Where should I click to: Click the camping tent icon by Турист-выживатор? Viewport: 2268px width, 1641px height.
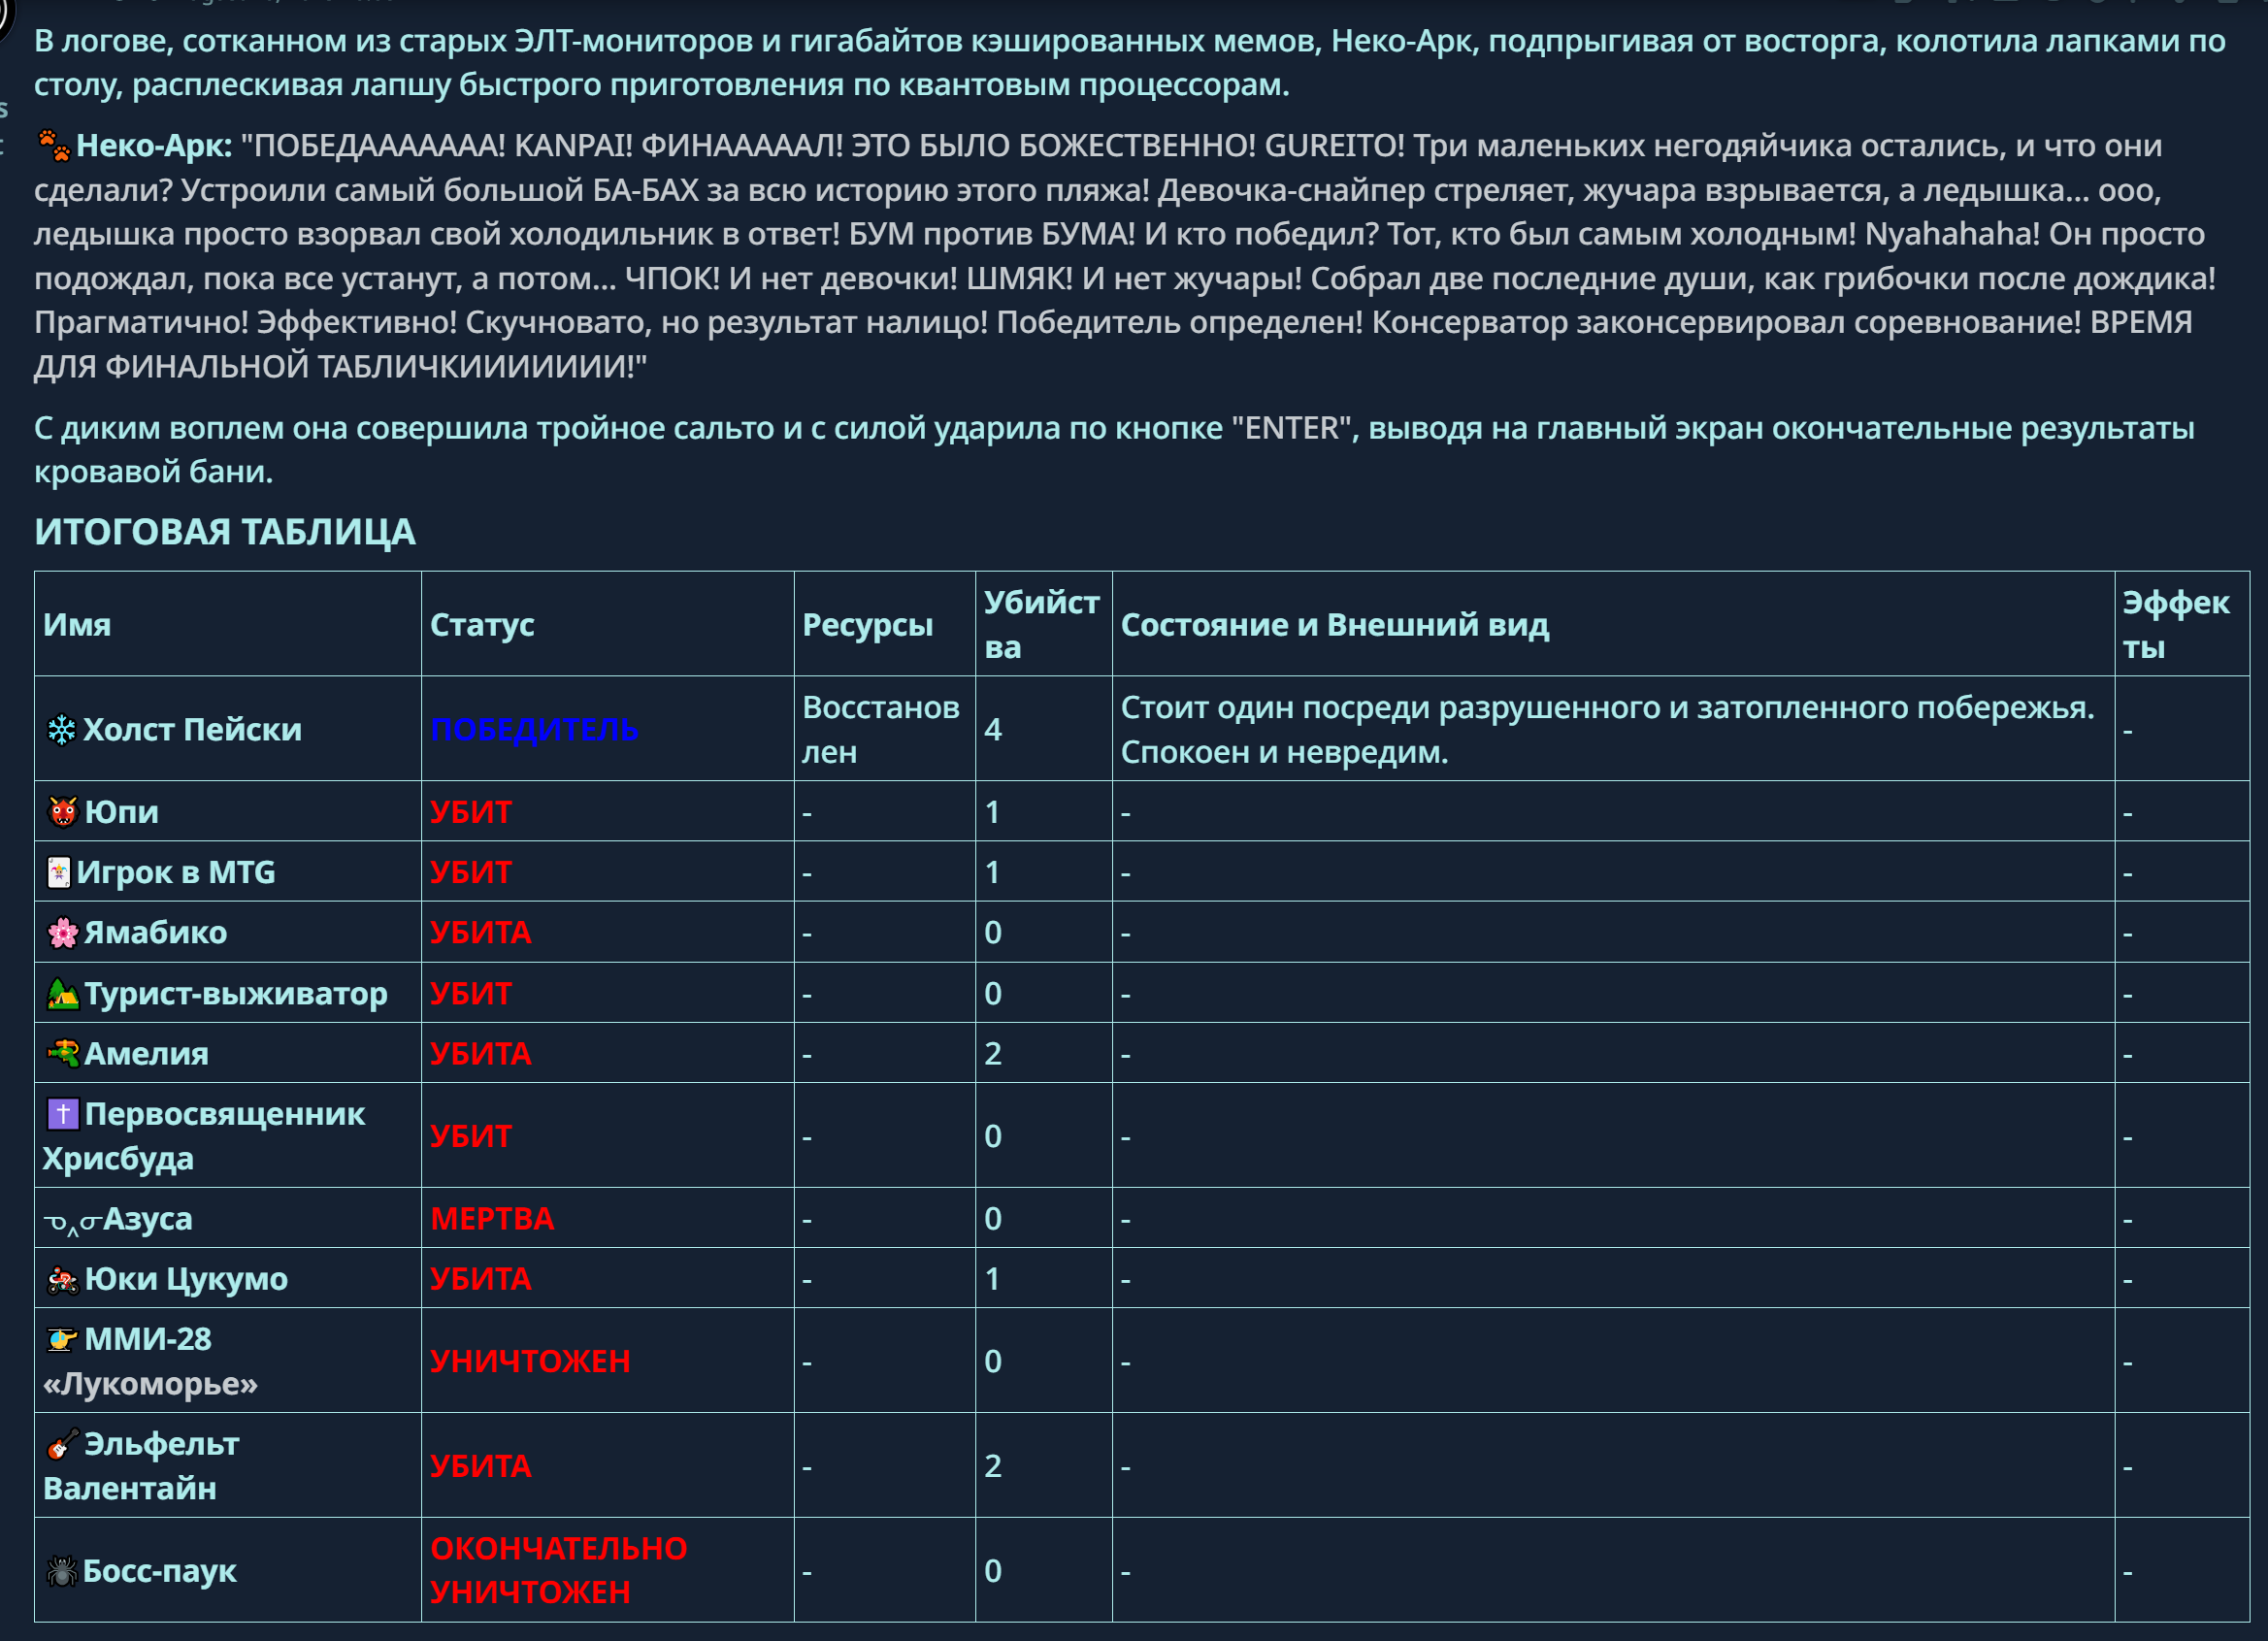click(63, 994)
